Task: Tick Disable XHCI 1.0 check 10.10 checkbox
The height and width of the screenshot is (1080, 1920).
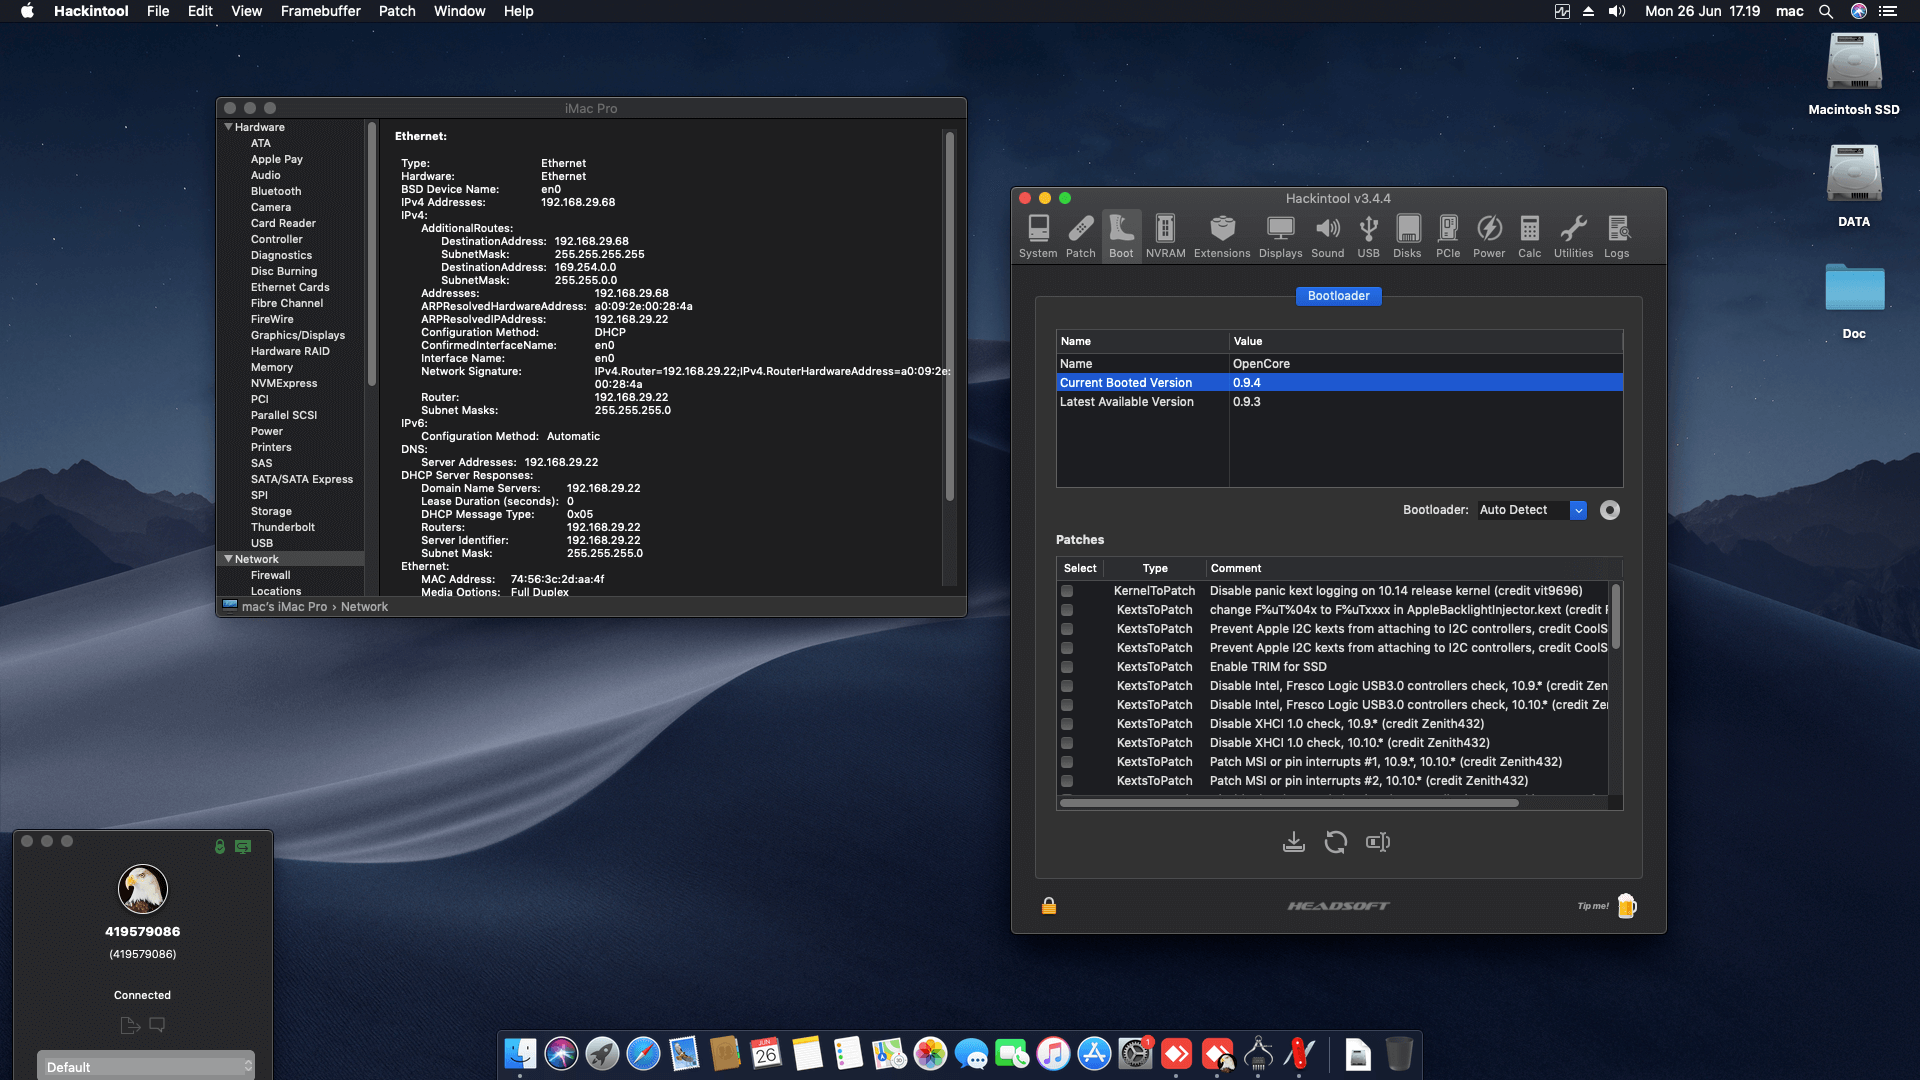Action: [x=1067, y=743]
